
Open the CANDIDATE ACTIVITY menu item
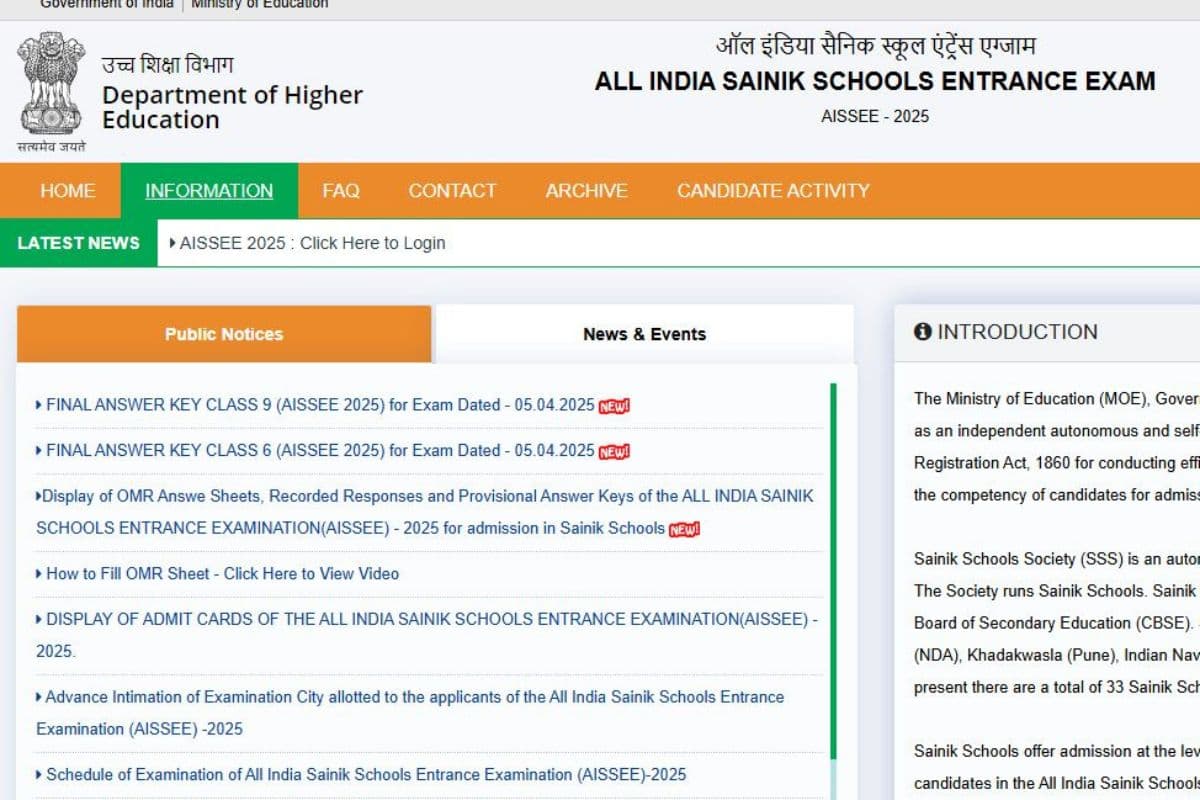click(x=772, y=191)
